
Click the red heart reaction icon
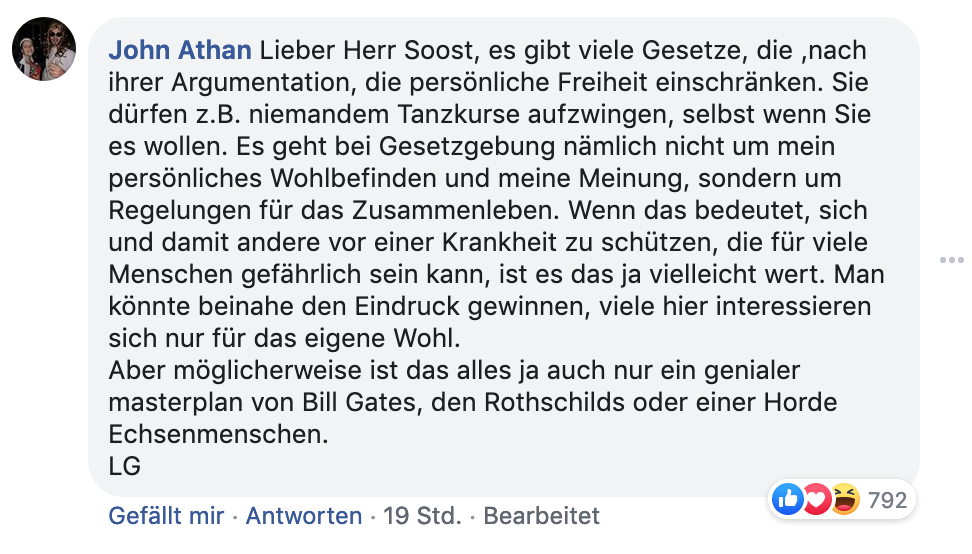click(x=816, y=498)
